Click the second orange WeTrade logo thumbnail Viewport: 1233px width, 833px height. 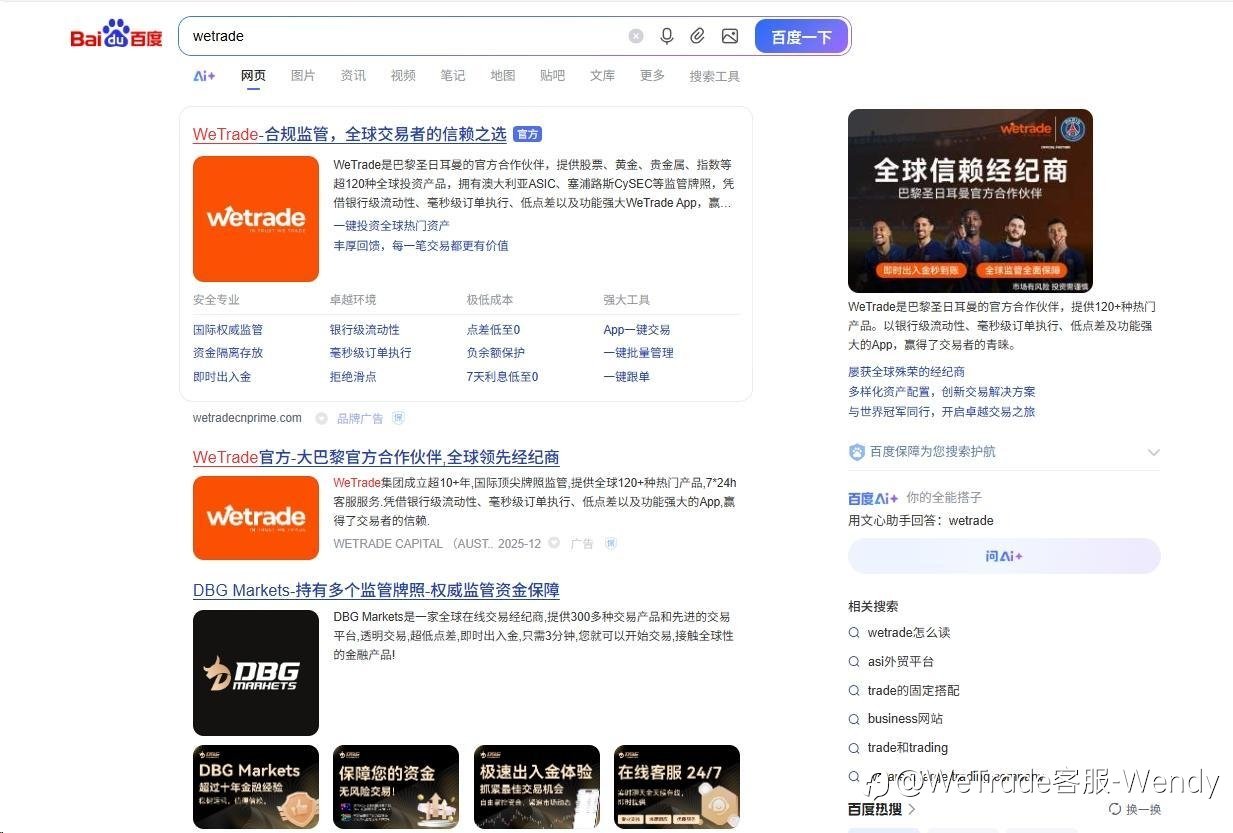pyautogui.click(x=256, y=518)
